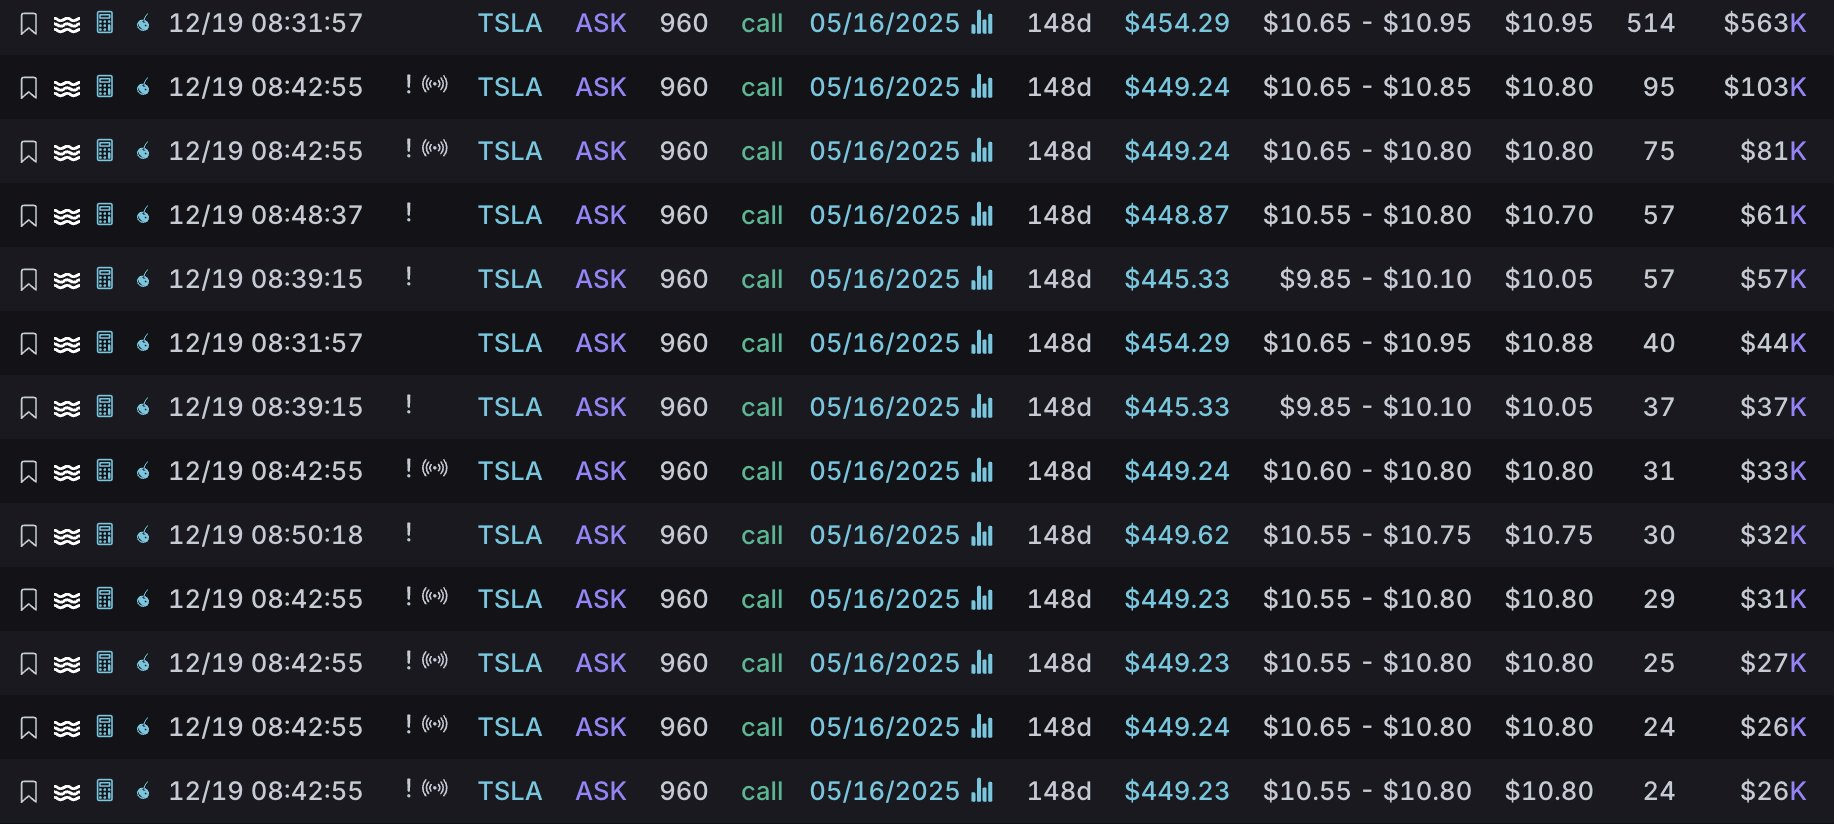Open the calculator icon in the $27K row
The height and width of the screenshot is (824, 1834).
point(105,662)
